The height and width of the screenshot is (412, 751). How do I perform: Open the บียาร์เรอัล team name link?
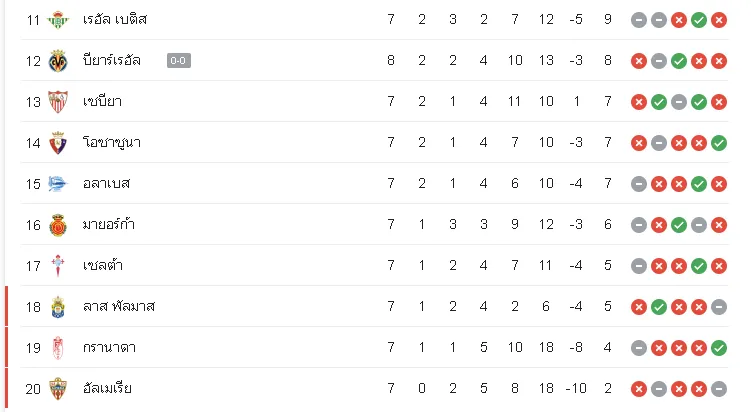click(112, 60)
